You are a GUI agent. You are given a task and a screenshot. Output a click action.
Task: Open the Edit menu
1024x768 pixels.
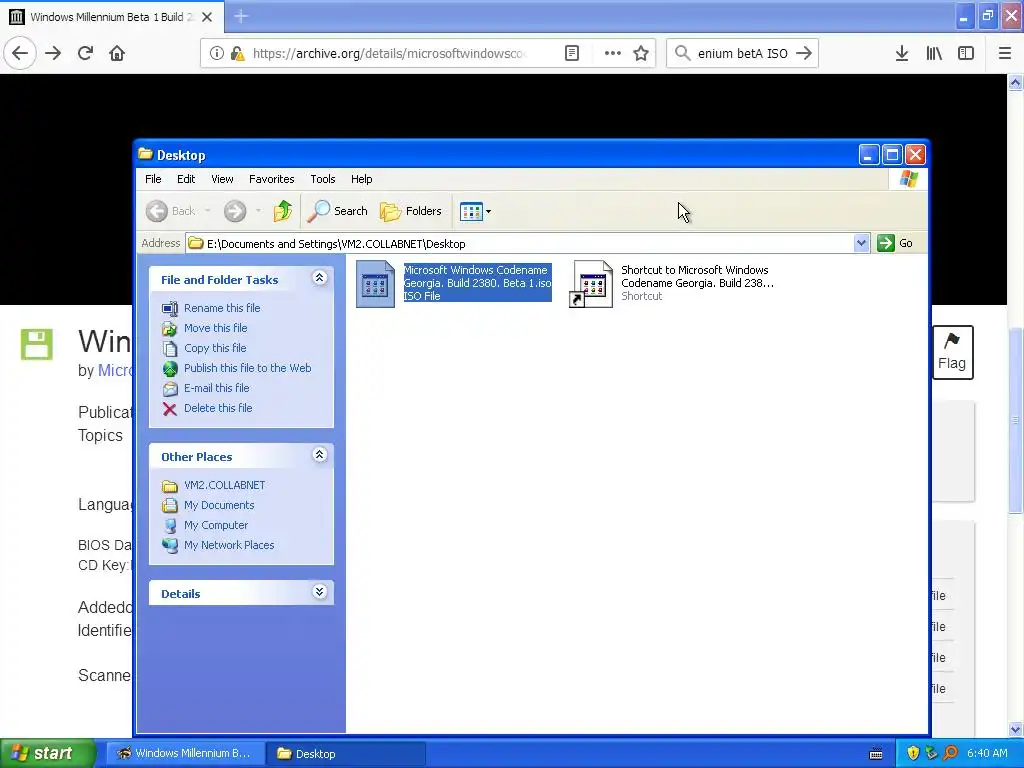tap(186, 179)
